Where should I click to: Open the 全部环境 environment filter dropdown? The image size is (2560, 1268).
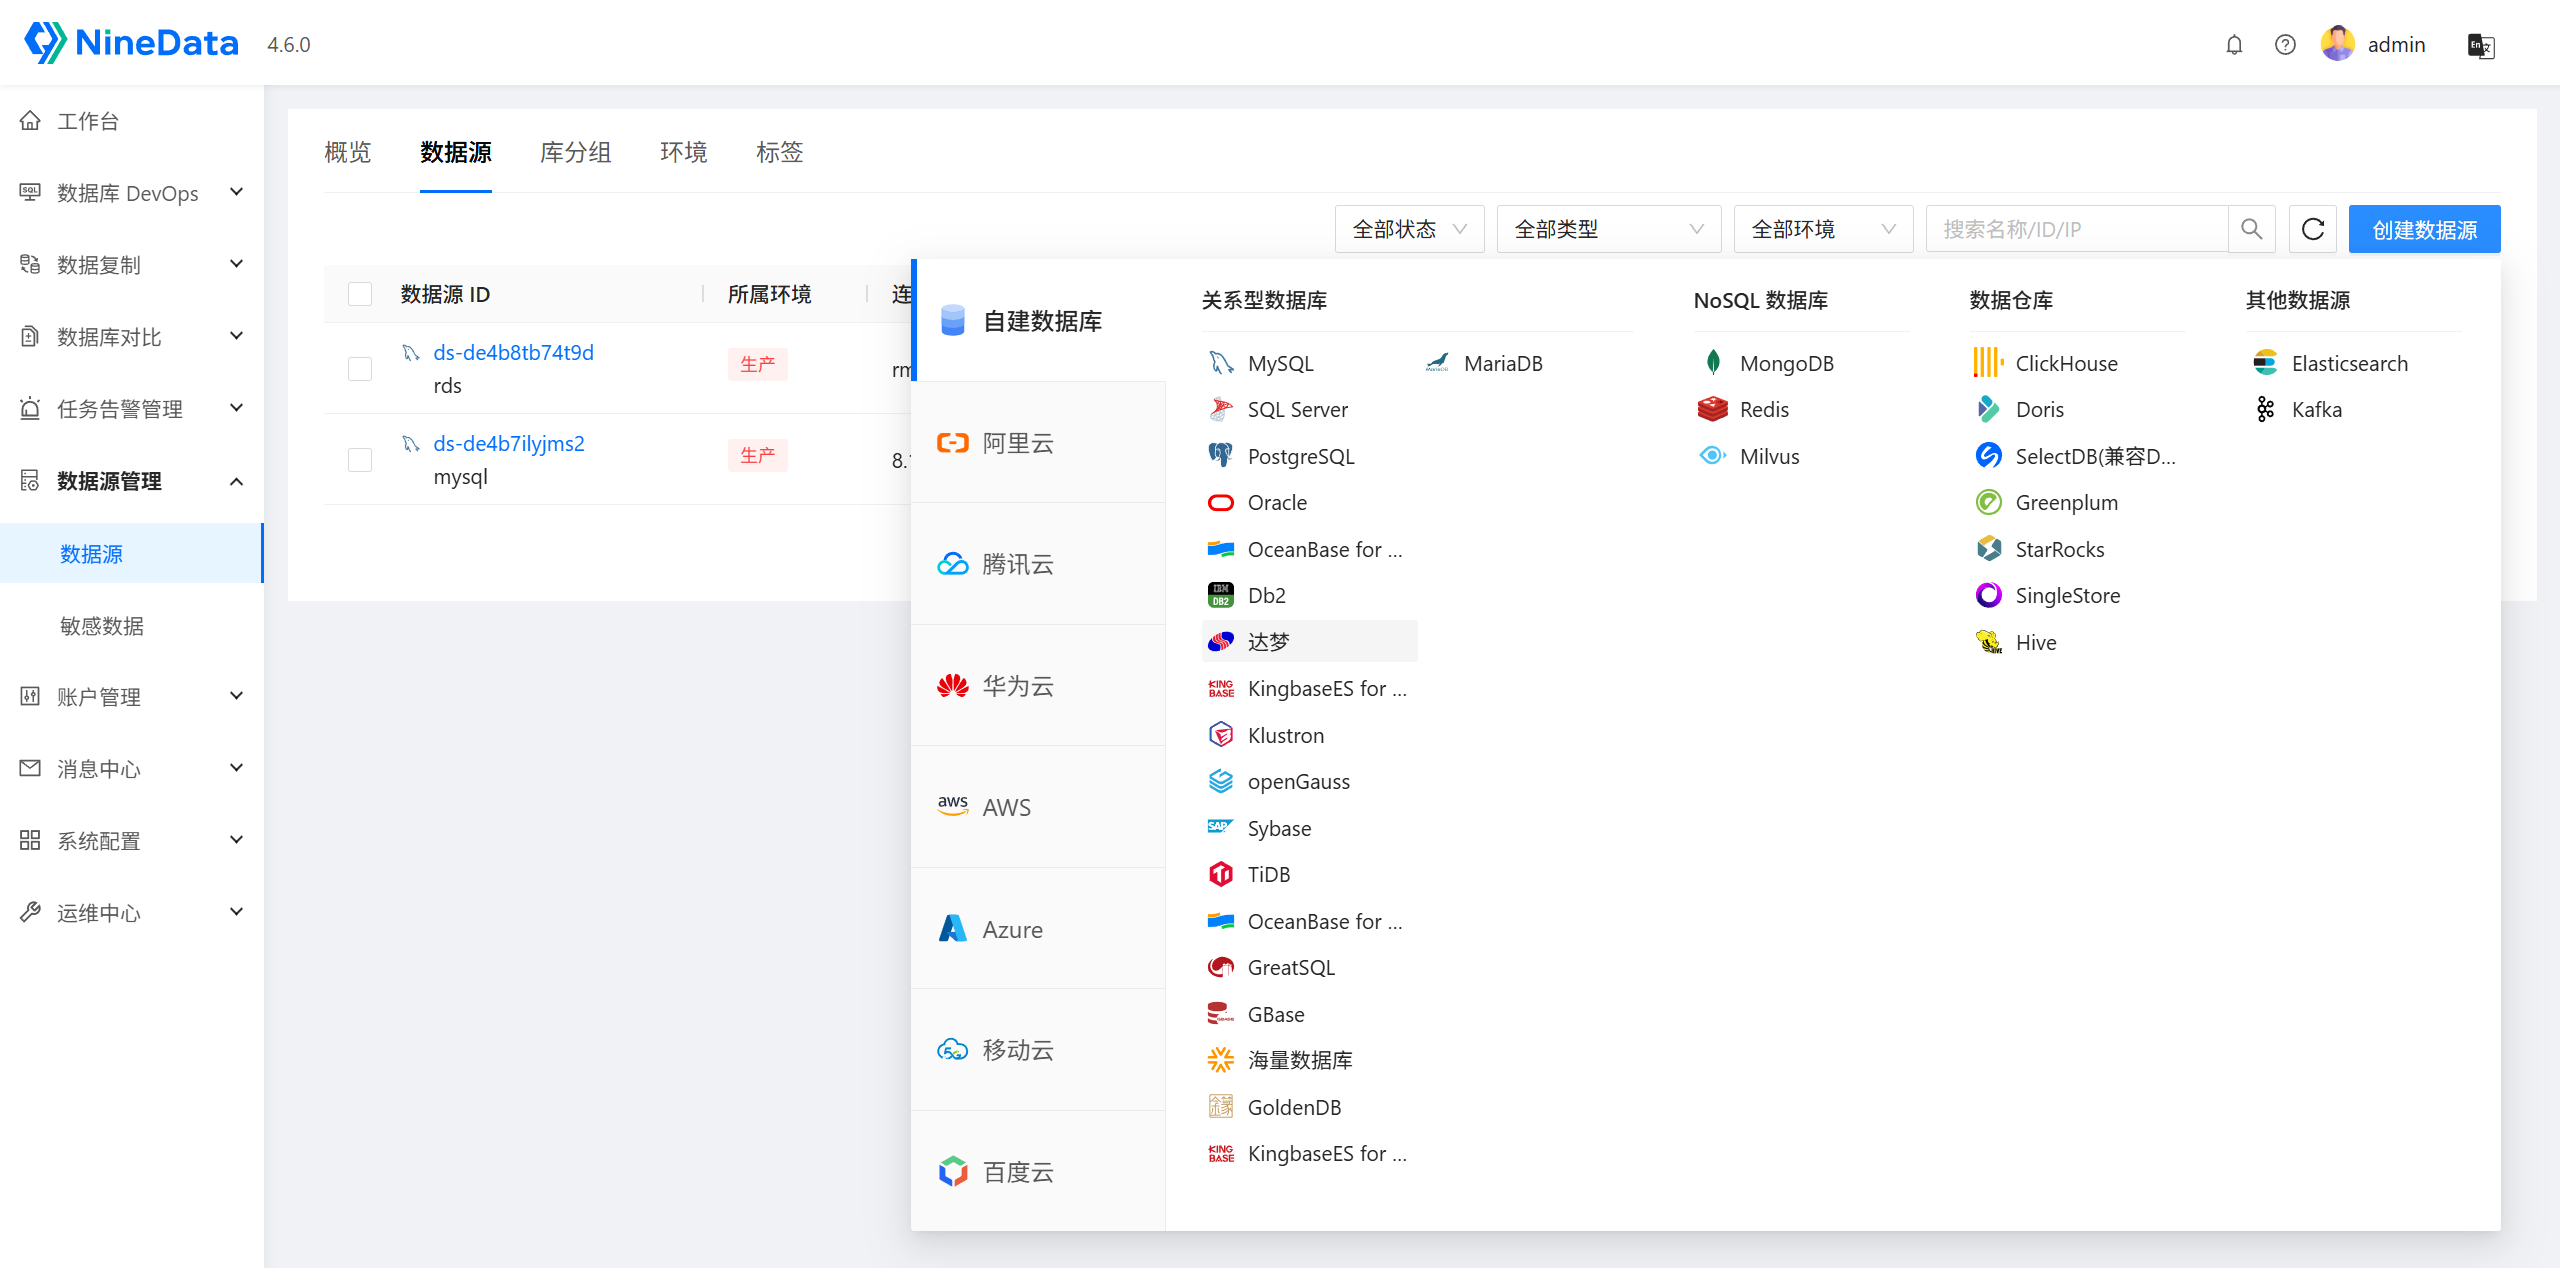[1824, 229]
